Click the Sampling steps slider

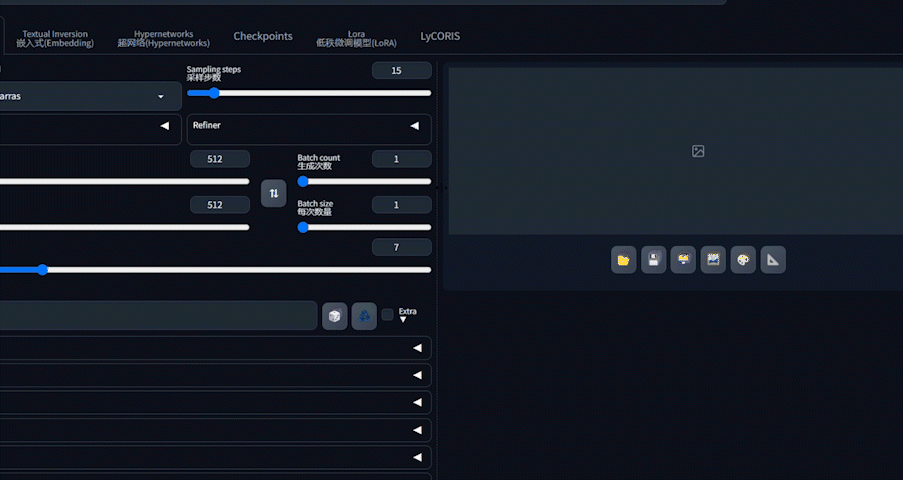pyautogui.click(x=309, y=93)
